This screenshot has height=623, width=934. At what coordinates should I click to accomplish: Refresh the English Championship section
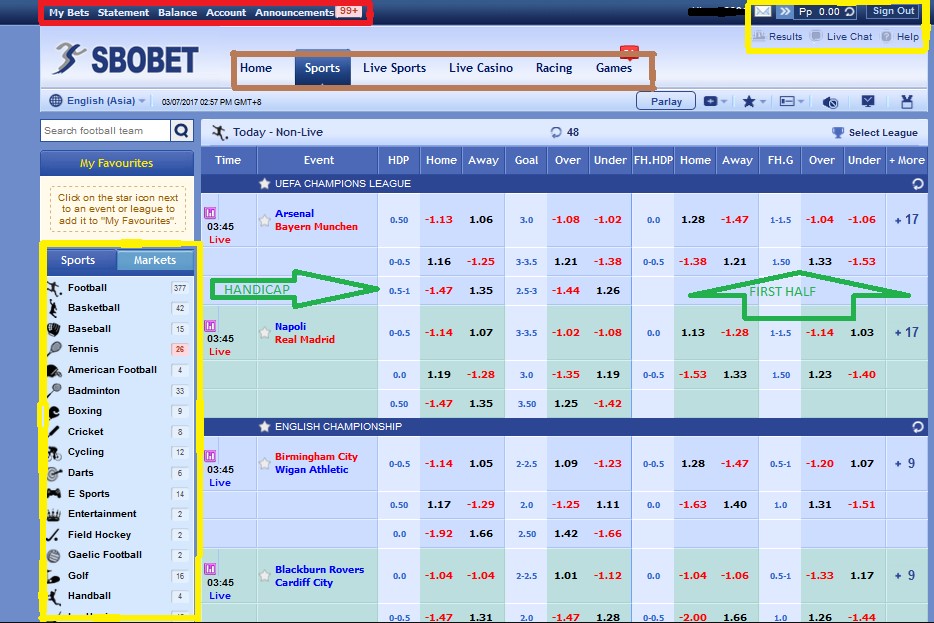pyautogui.click(x=918, y=427)
